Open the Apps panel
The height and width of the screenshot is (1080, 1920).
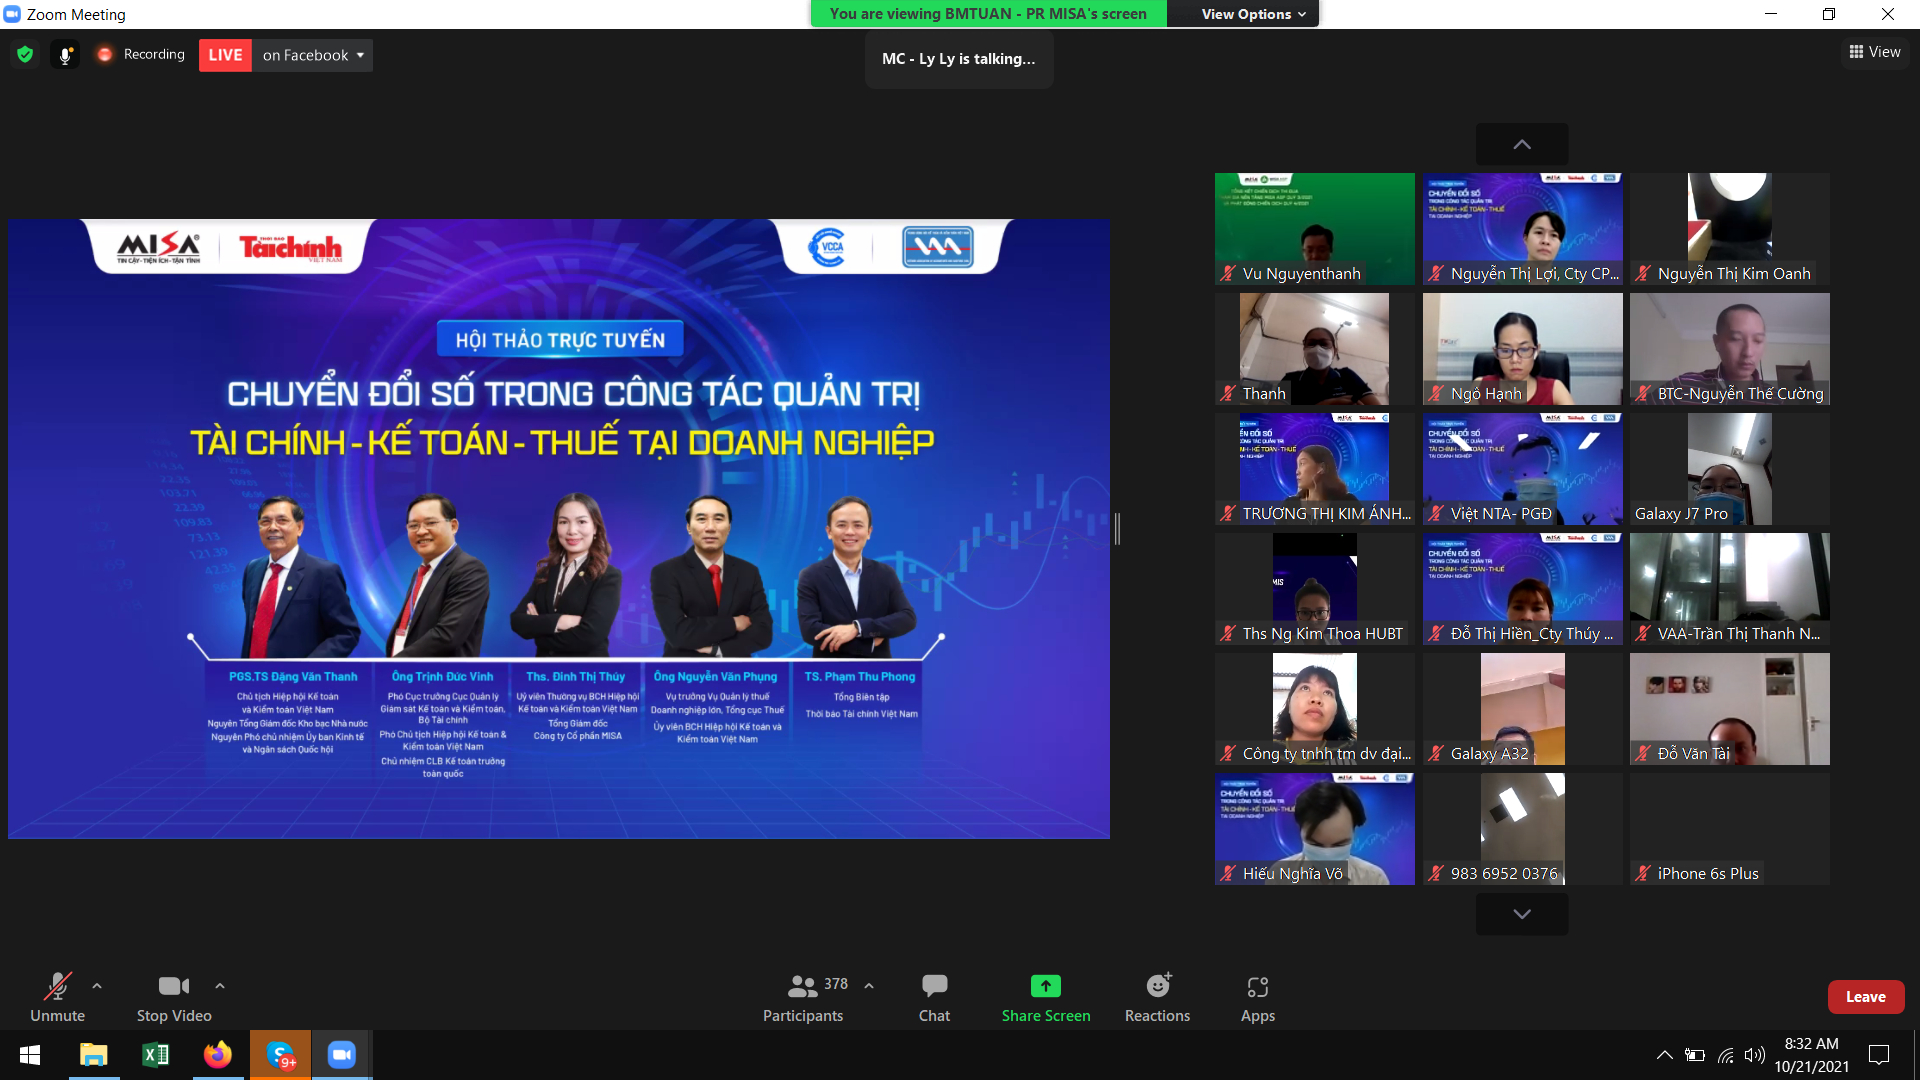click(x=1257, y=998)
